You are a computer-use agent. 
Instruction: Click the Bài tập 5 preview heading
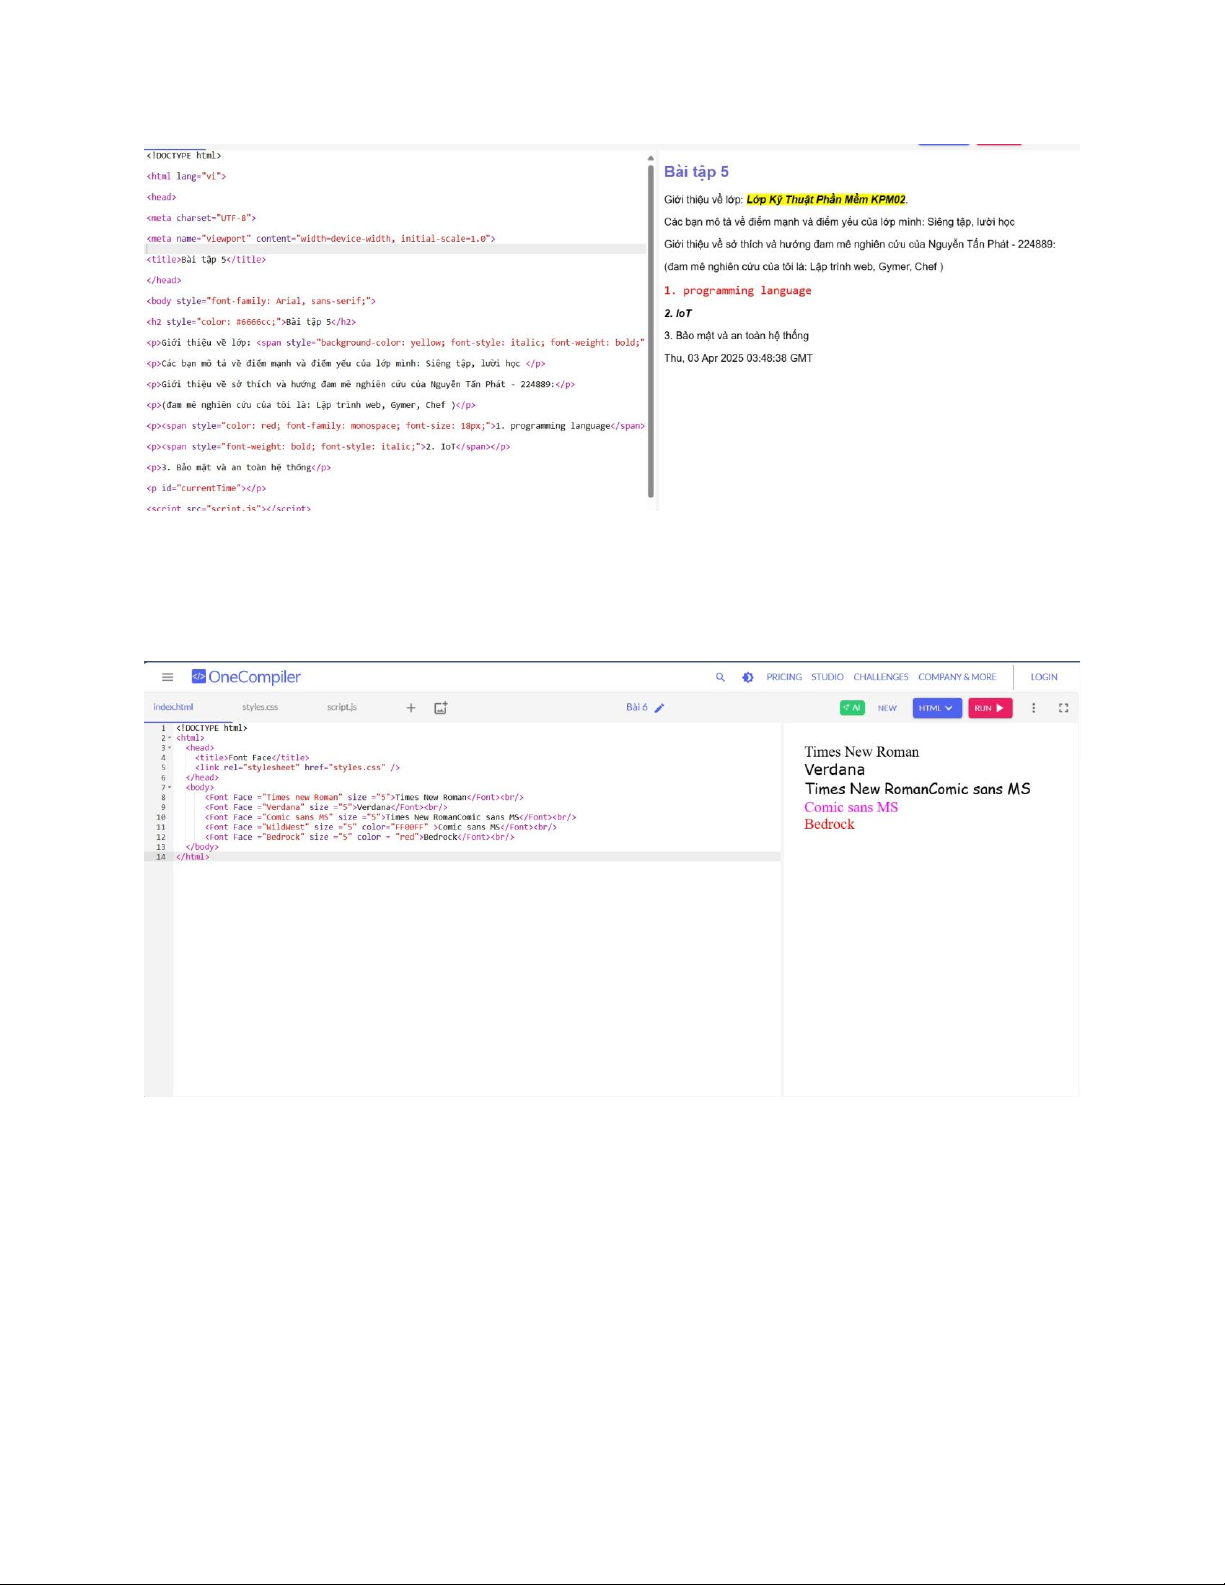coord(696,172)
